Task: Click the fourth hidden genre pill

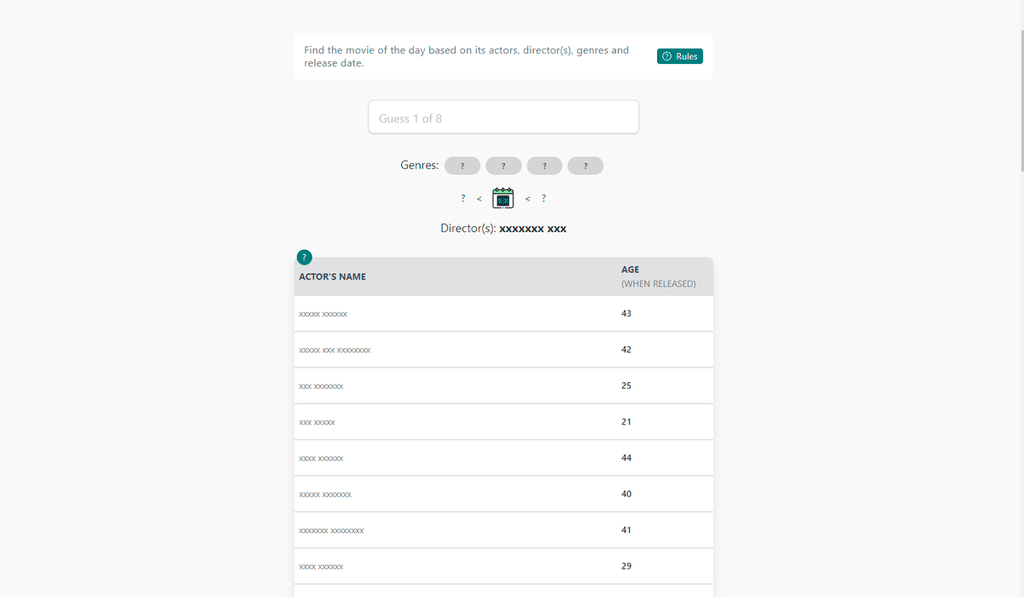Action: tap(585, 166)
